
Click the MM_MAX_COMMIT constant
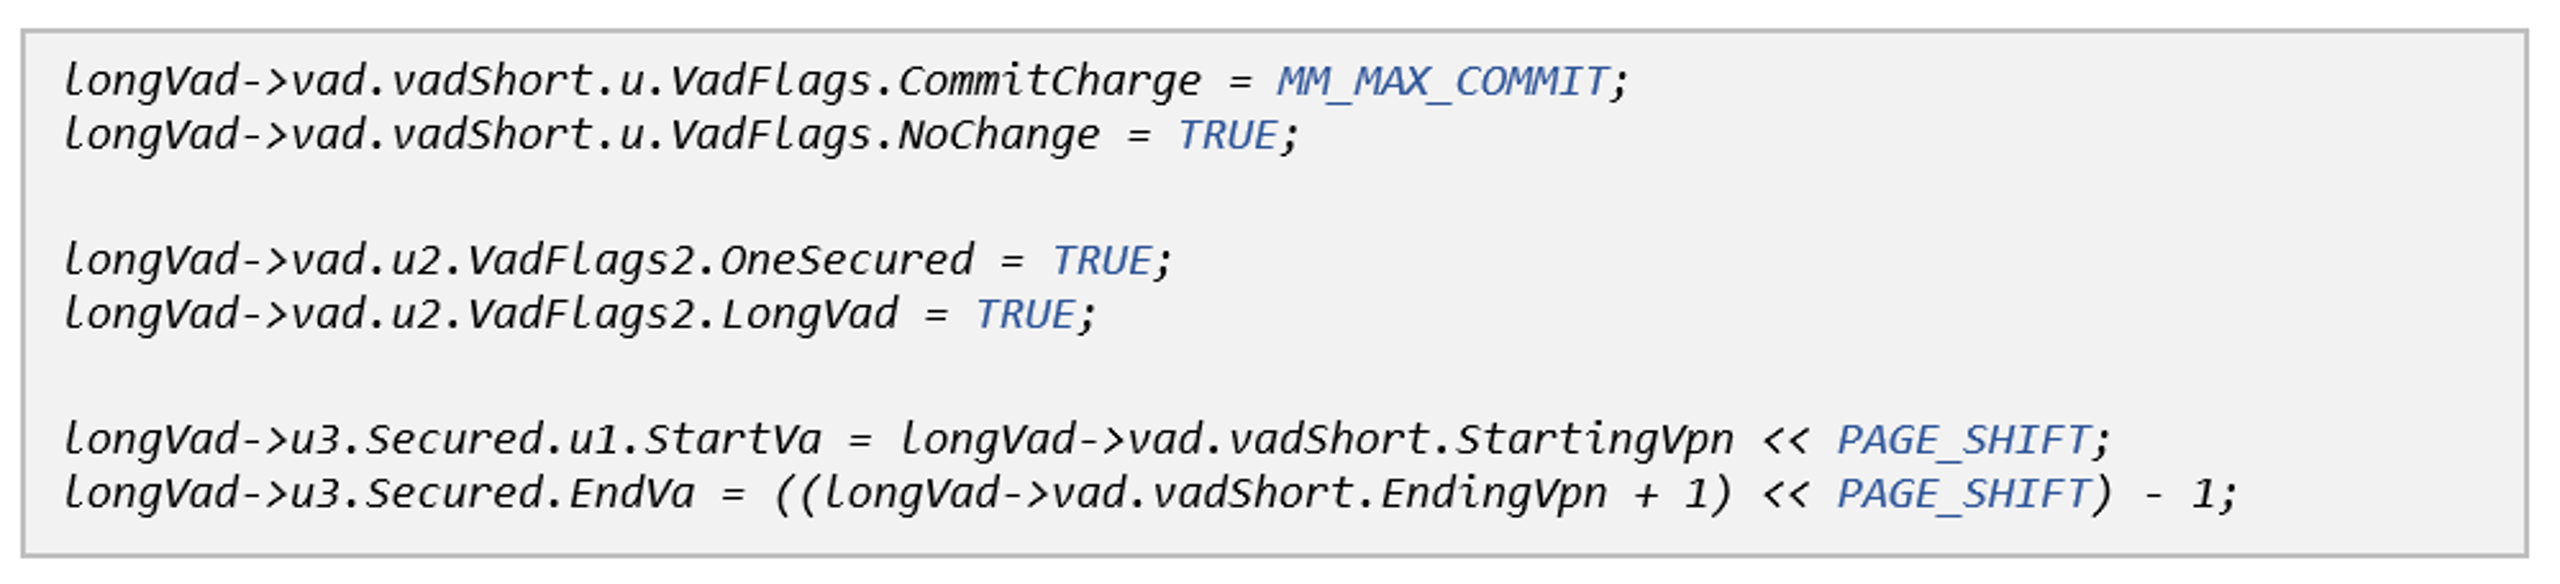[x=1442, y=82]
